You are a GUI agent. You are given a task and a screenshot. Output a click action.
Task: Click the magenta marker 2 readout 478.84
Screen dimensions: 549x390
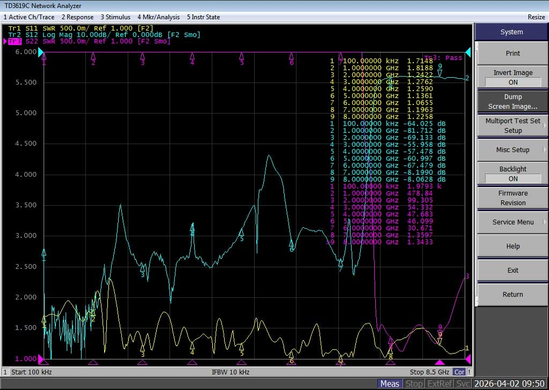(x=420, y=193)
